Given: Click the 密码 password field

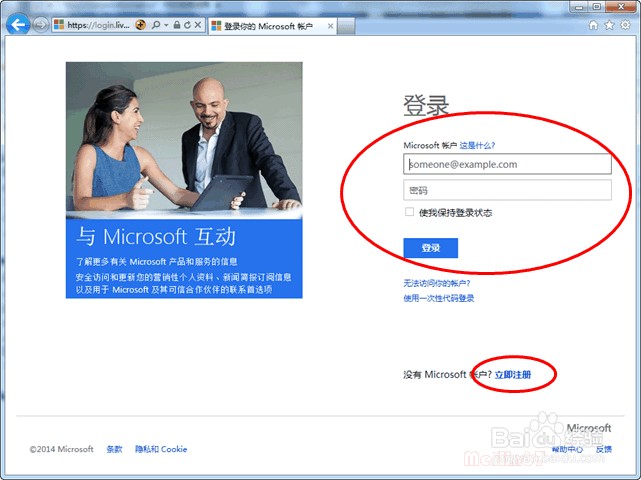Looking at the screenshot, I should (507, 190).
